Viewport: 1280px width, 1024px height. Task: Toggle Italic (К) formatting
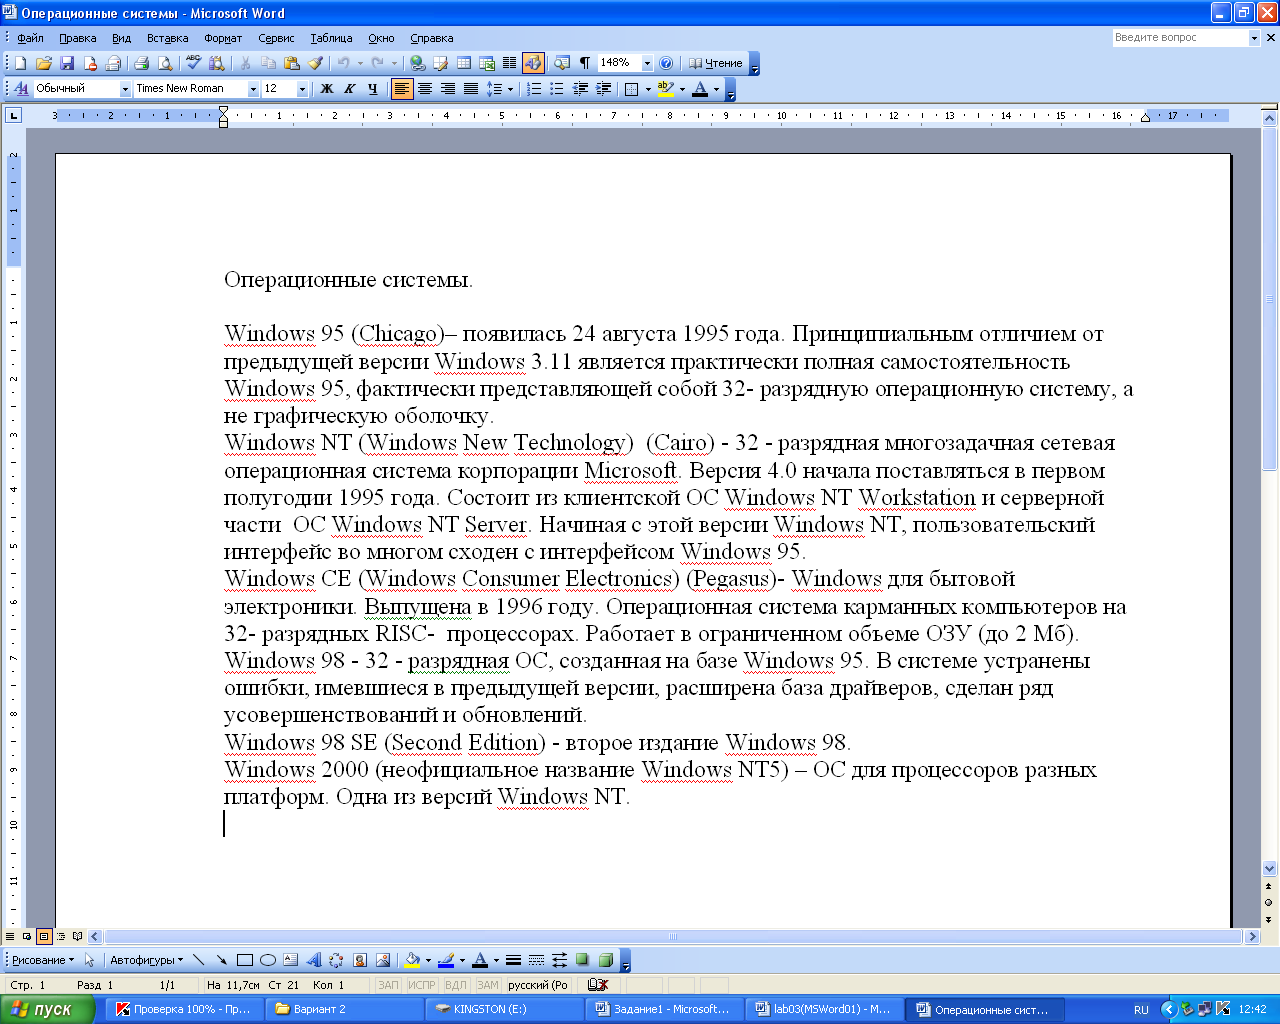click(349, 89)
